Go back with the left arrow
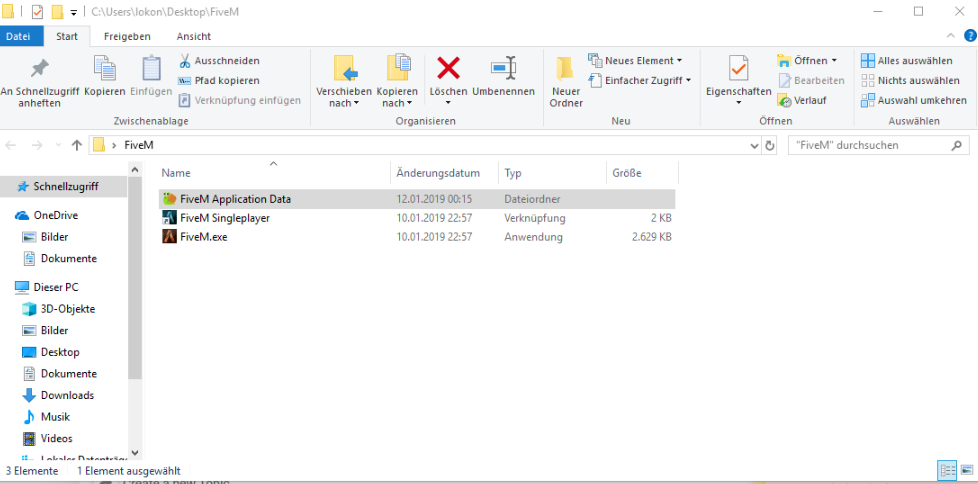Image resolution: width=978 pixels, height=484 pixels. click(11, 145)
